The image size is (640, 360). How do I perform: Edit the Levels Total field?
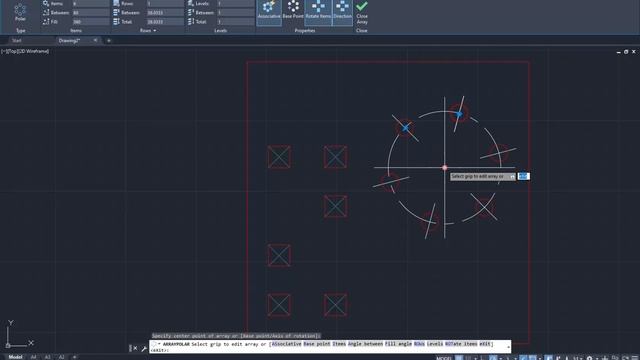pyautogui.click(x=236, y=22)
